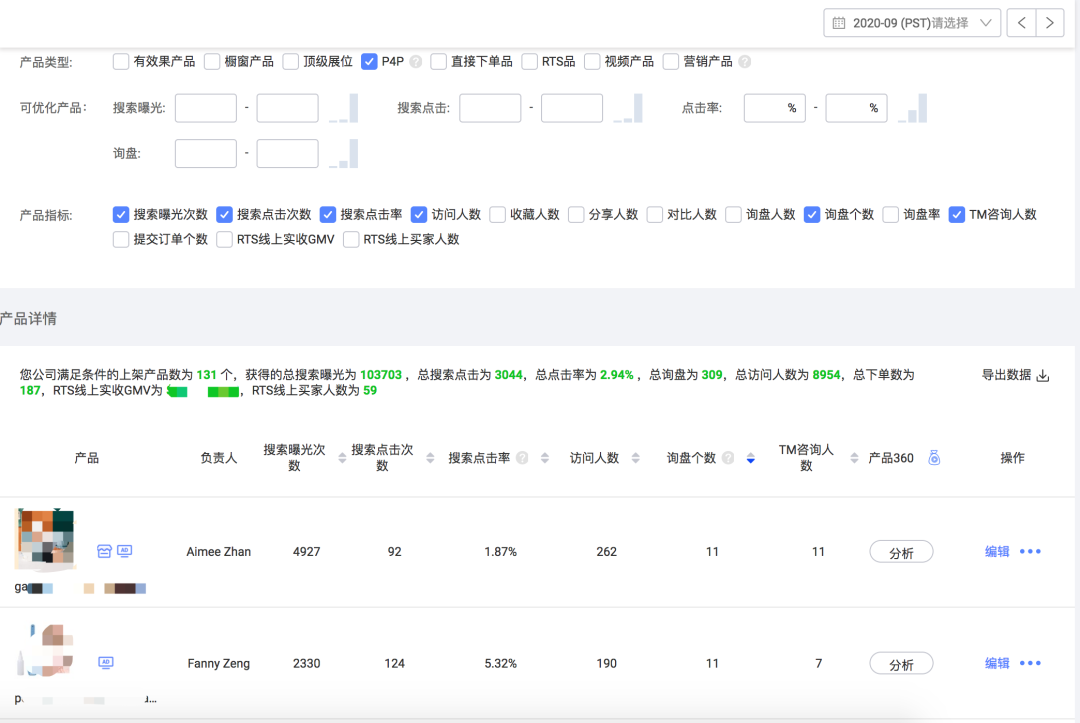Enable the 收藏人数 metric checkbox
Viewport: 1080px width, 723px height.
(x=497, y=214)
